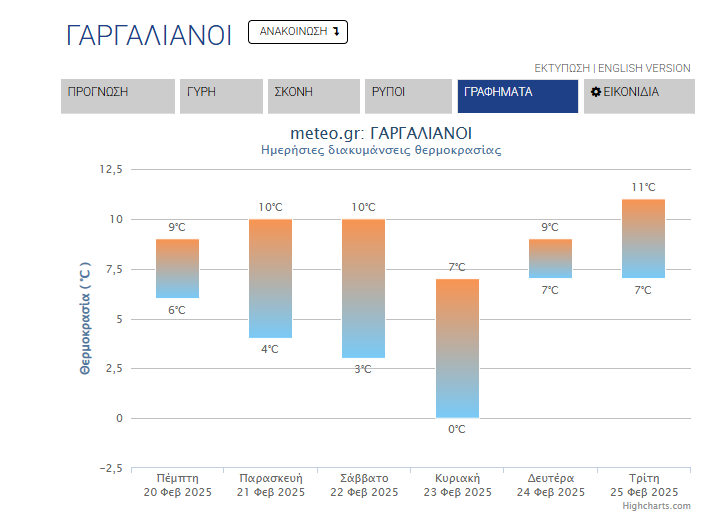Click the 12,5 y-axis value

point(111,169)
